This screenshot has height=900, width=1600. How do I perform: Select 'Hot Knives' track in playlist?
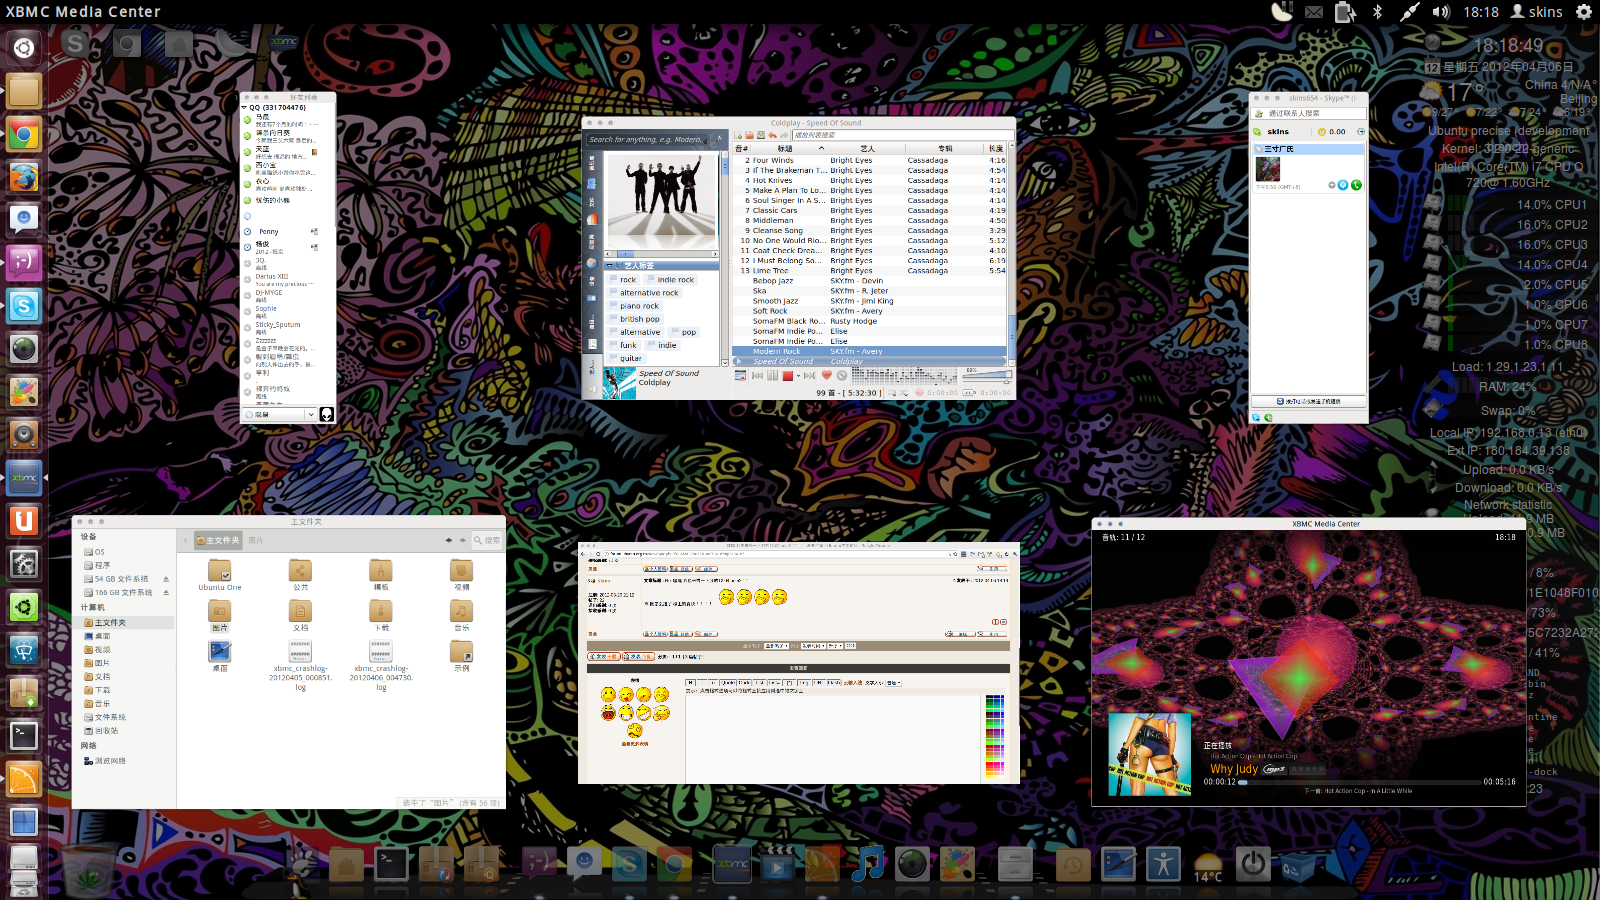(x=870, y=180)
